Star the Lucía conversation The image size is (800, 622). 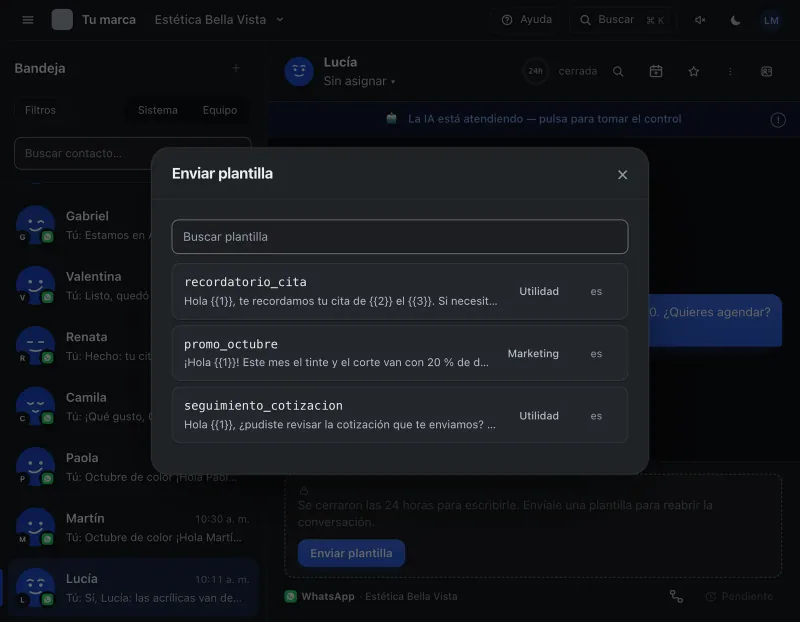[x=693, y=71]
